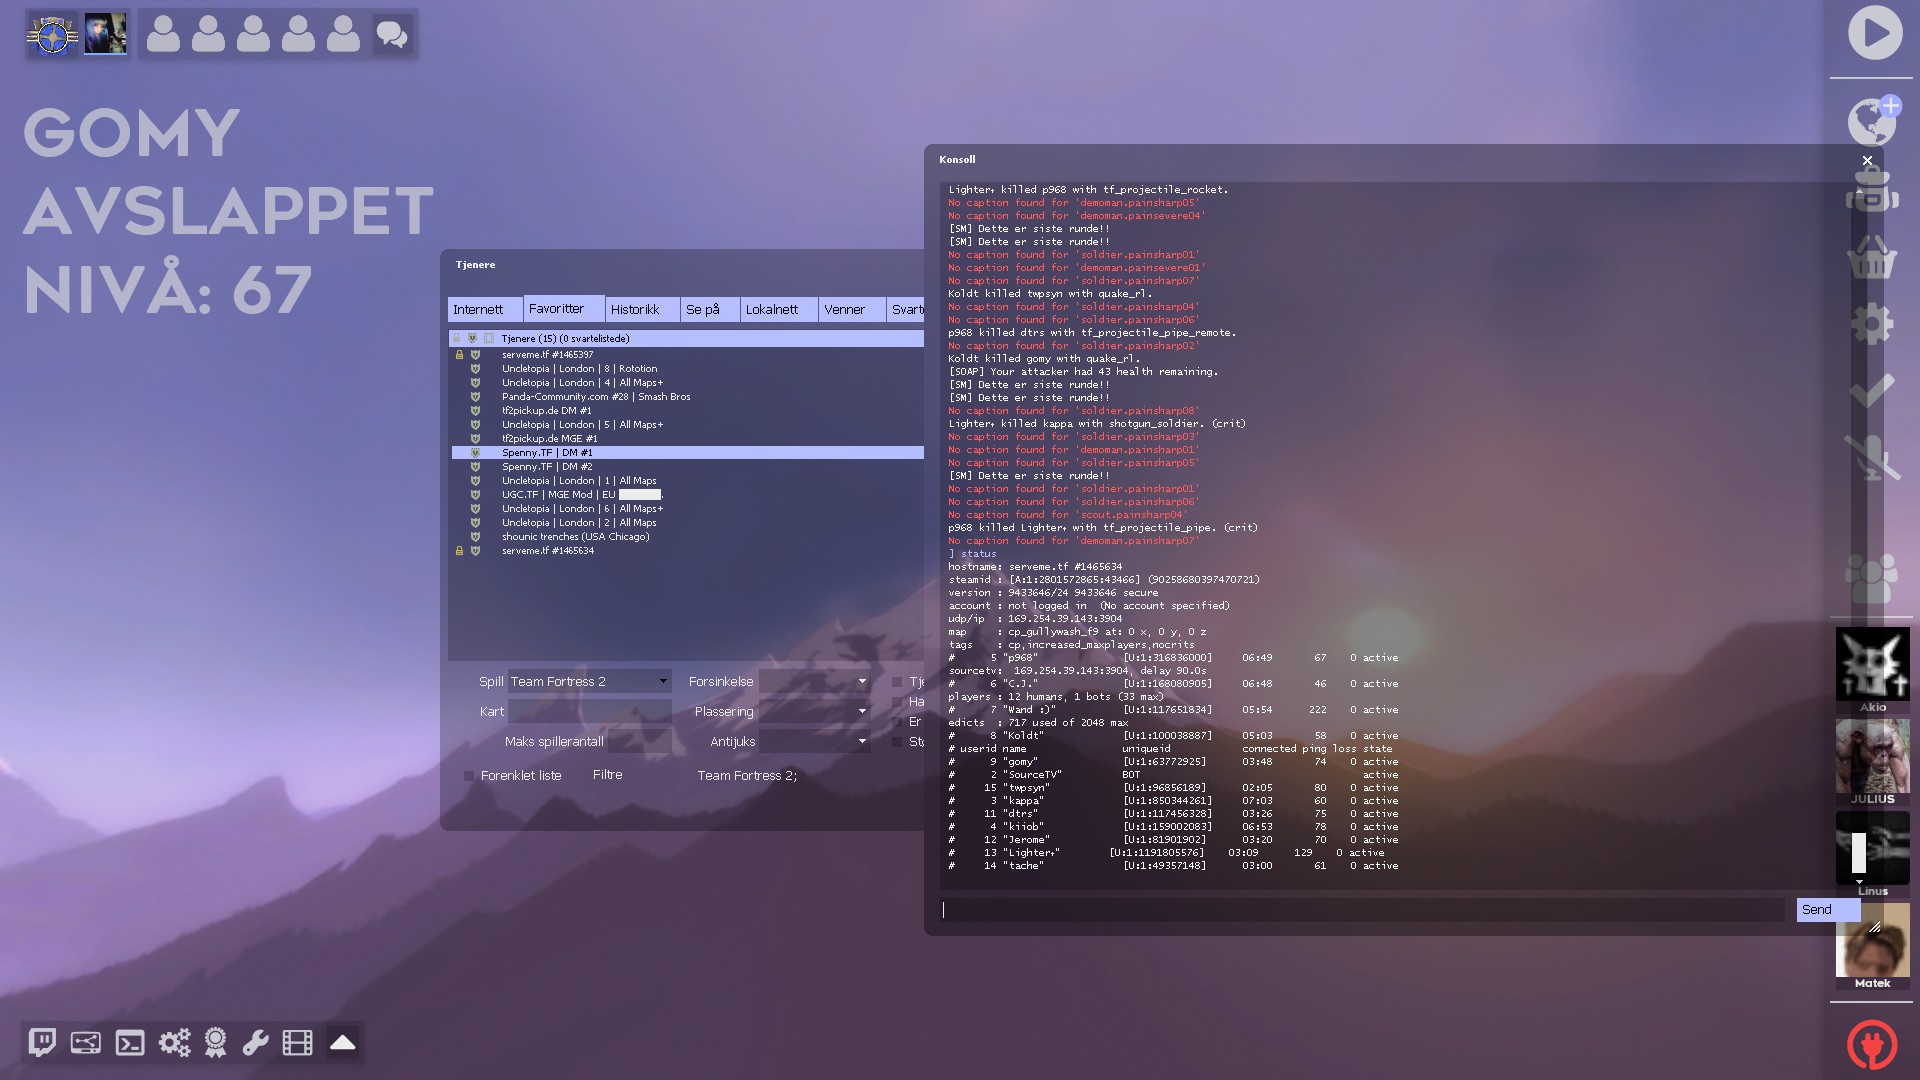The height and width of the screenshot is (1080, 1920).
Task: Expand the Antijuks dropdown
Action: [814, 742]
